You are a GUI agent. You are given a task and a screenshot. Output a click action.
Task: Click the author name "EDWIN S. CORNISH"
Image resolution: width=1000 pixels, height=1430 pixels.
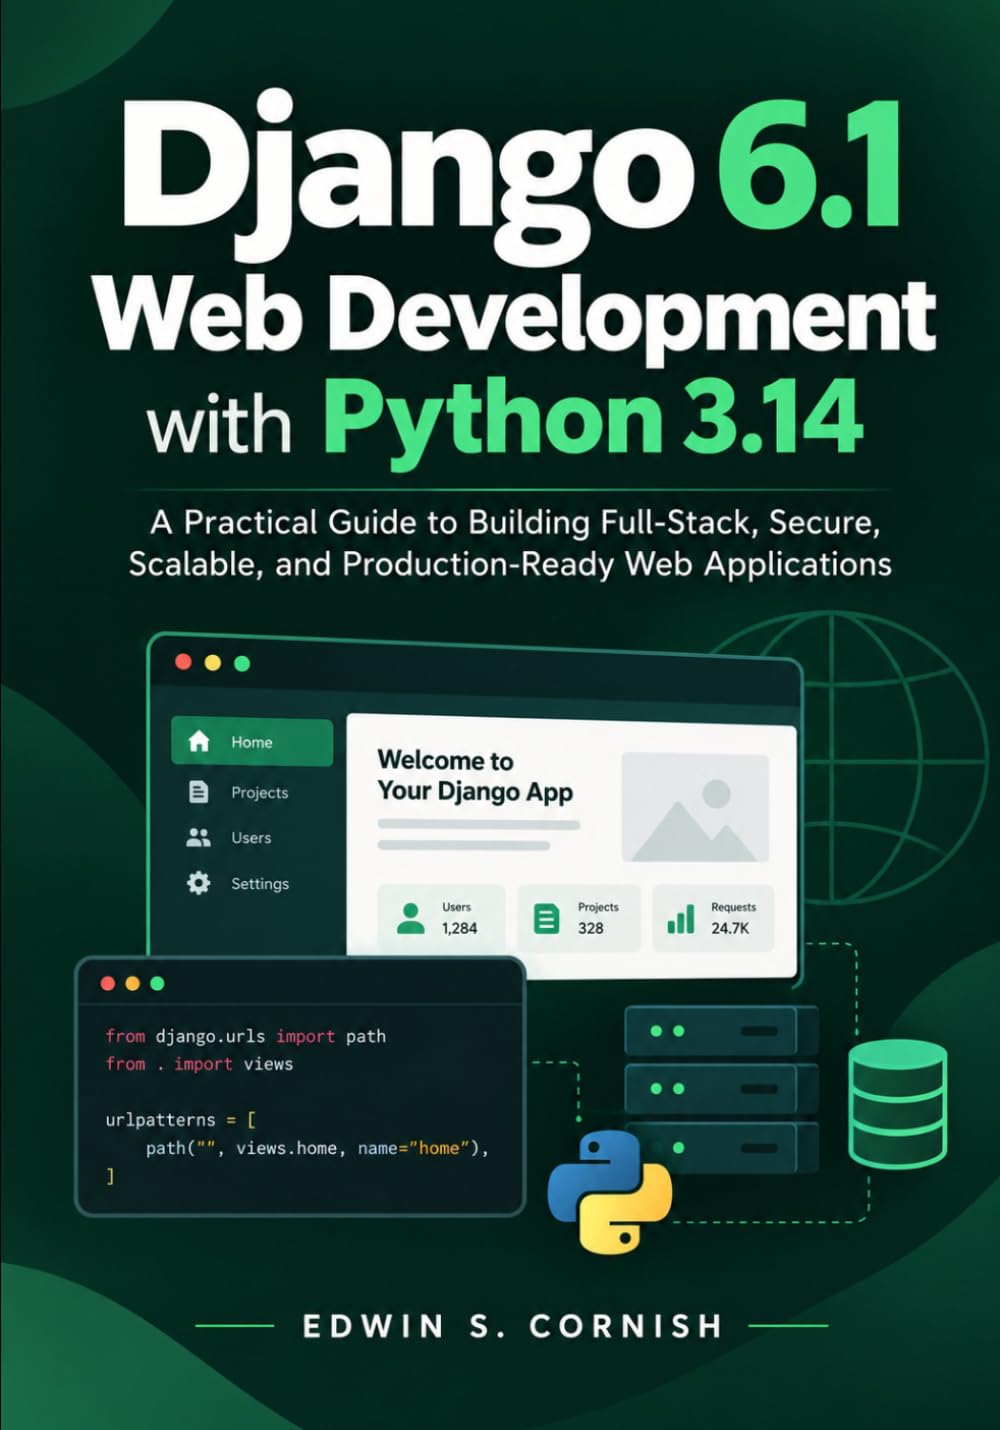point(512,1326)
